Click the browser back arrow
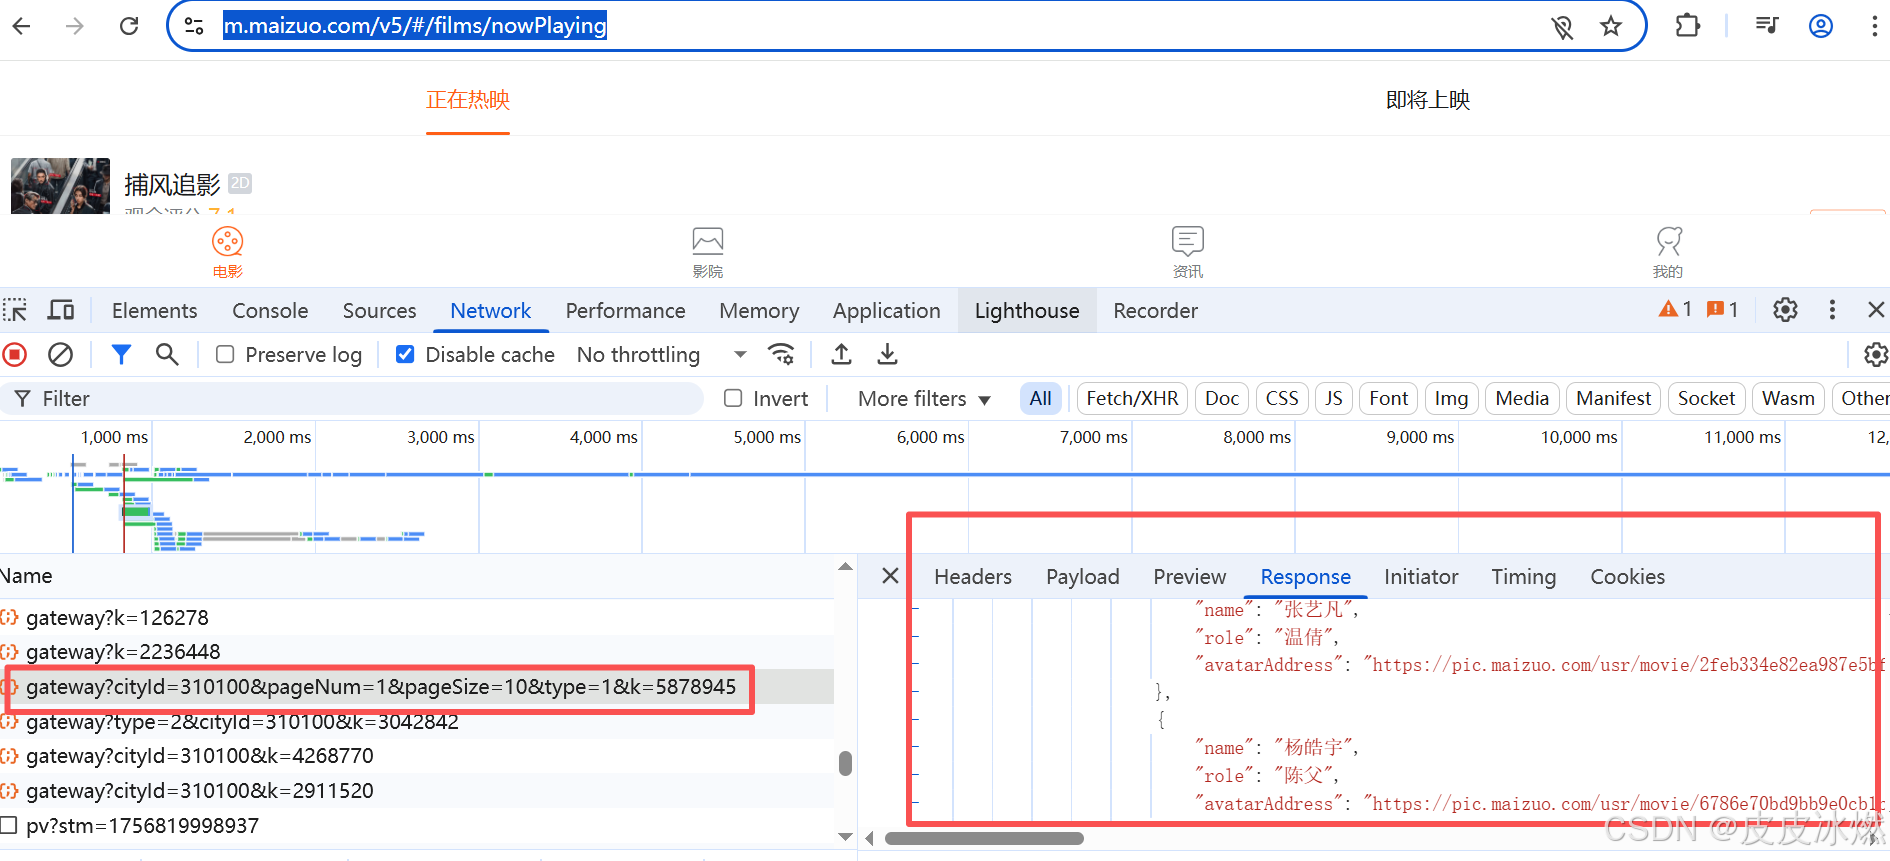1890x861 pixels. [22, 26]
